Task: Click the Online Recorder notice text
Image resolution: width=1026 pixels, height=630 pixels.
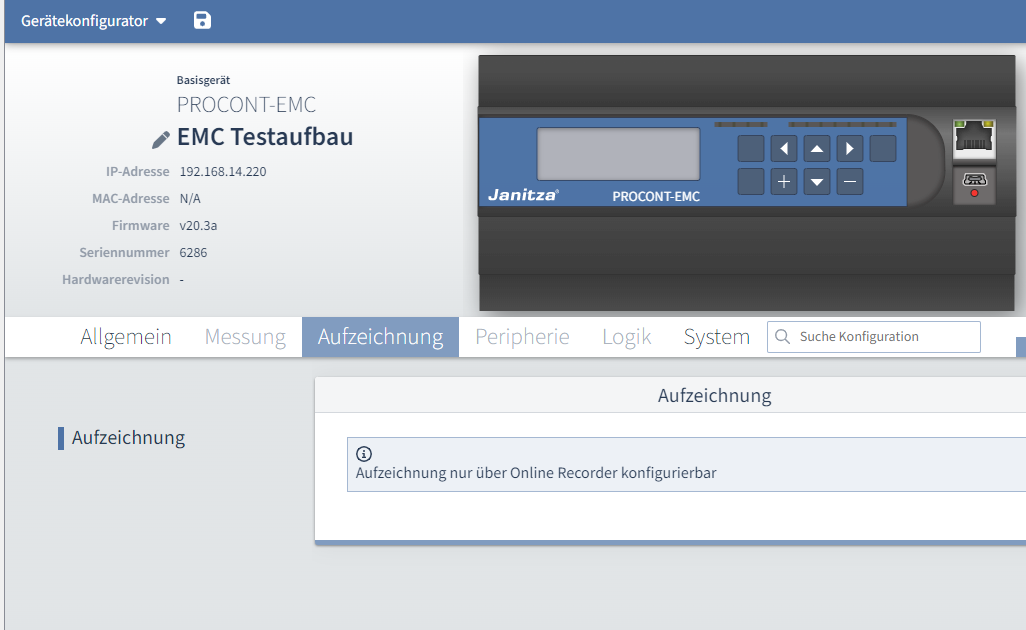Action: point(536,473)
